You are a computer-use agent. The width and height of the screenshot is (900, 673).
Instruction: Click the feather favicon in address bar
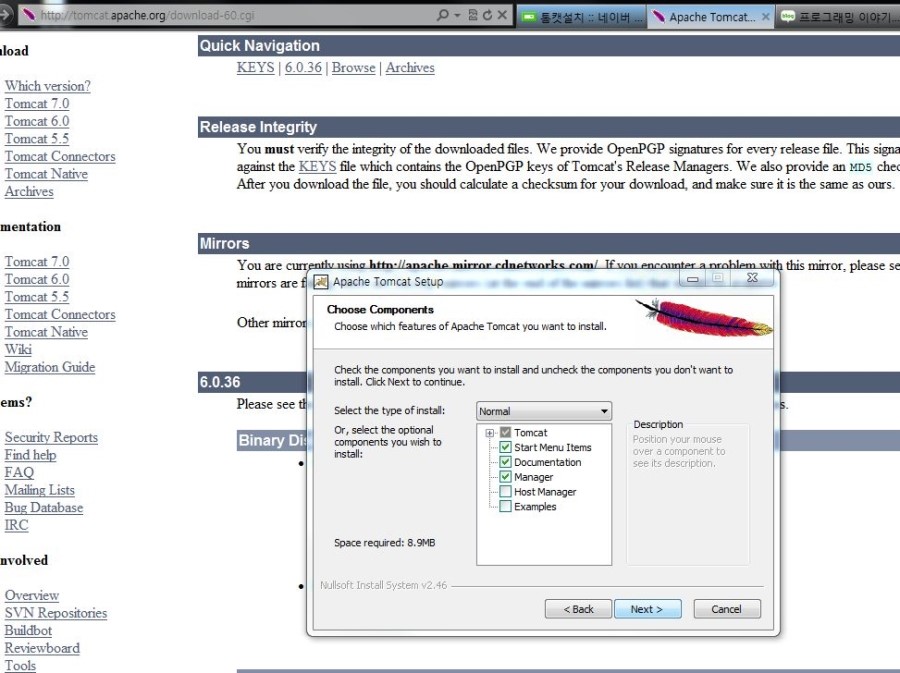pos(28,15)
